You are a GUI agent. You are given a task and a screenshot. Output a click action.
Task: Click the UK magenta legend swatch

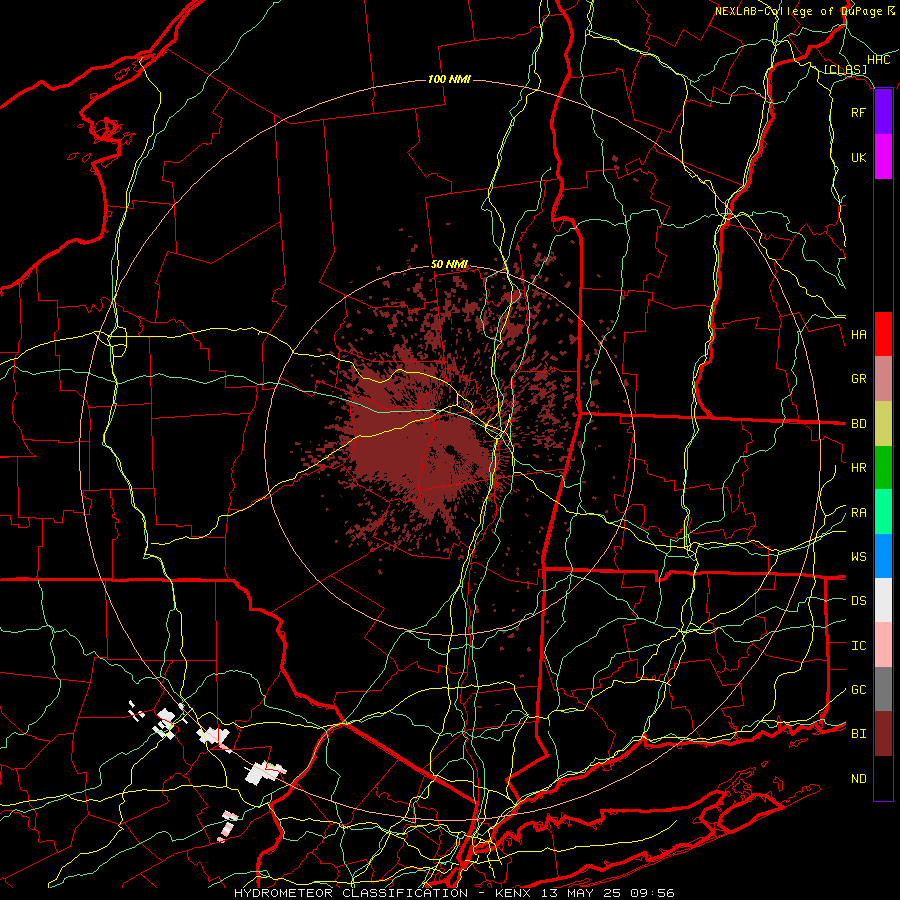click(883, 157)
